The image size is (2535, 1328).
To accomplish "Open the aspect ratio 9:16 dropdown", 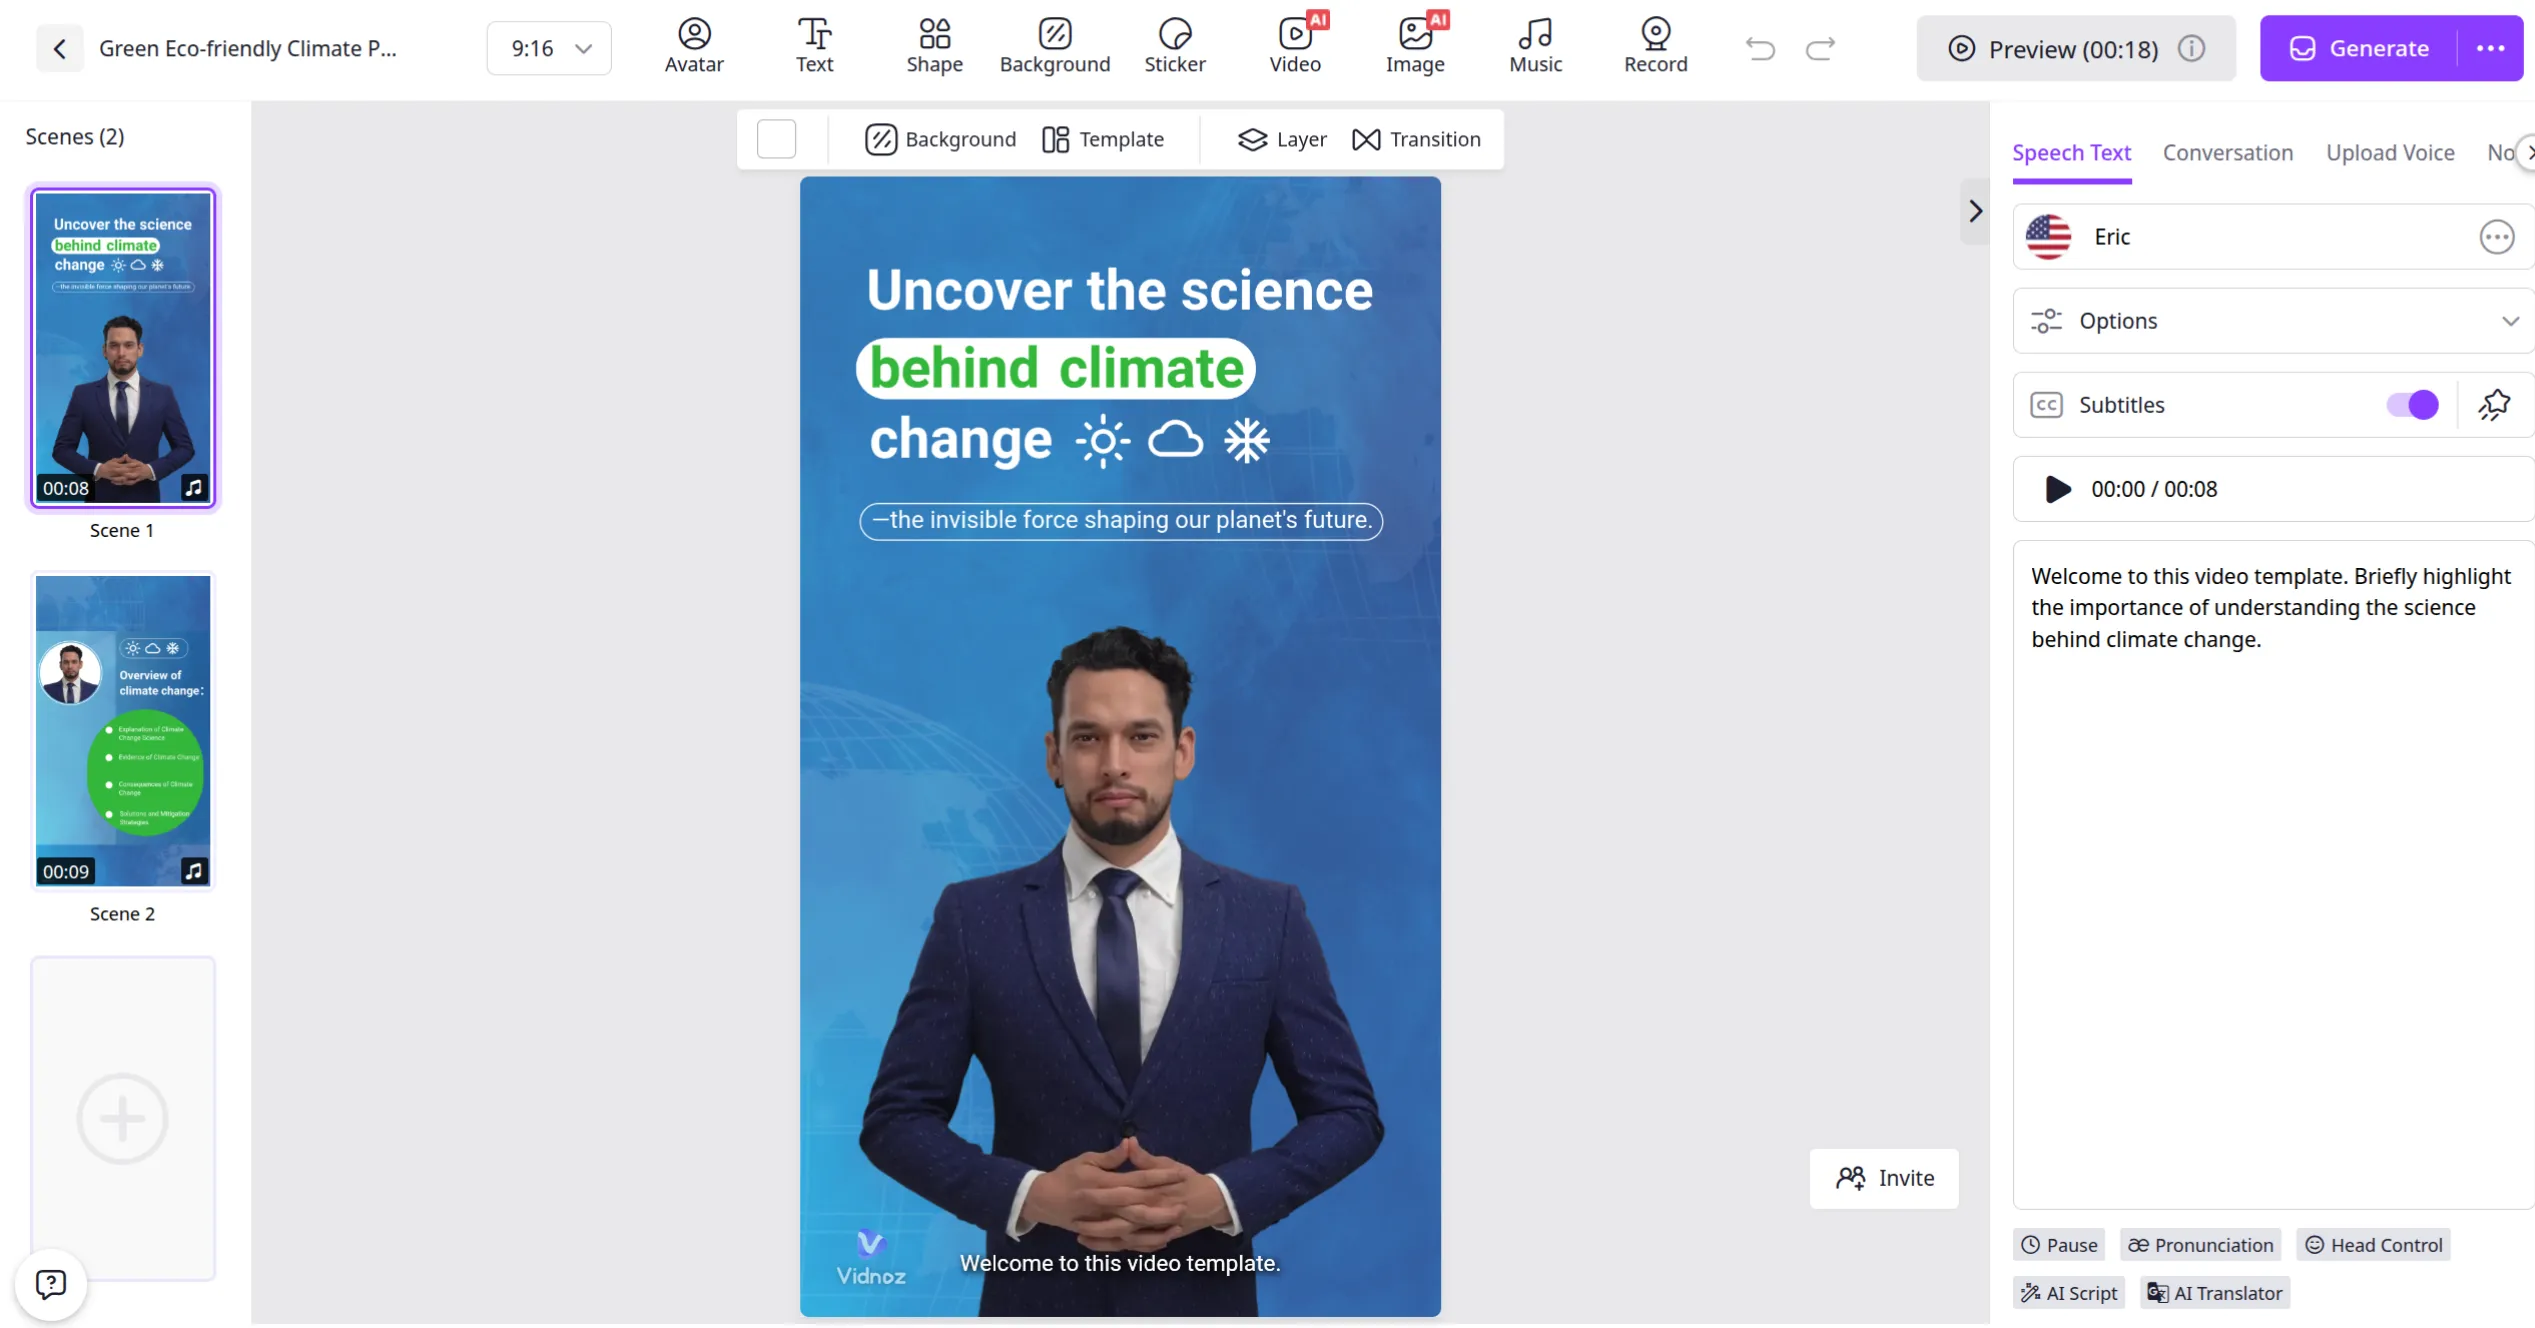I will [x=548, y=47].
